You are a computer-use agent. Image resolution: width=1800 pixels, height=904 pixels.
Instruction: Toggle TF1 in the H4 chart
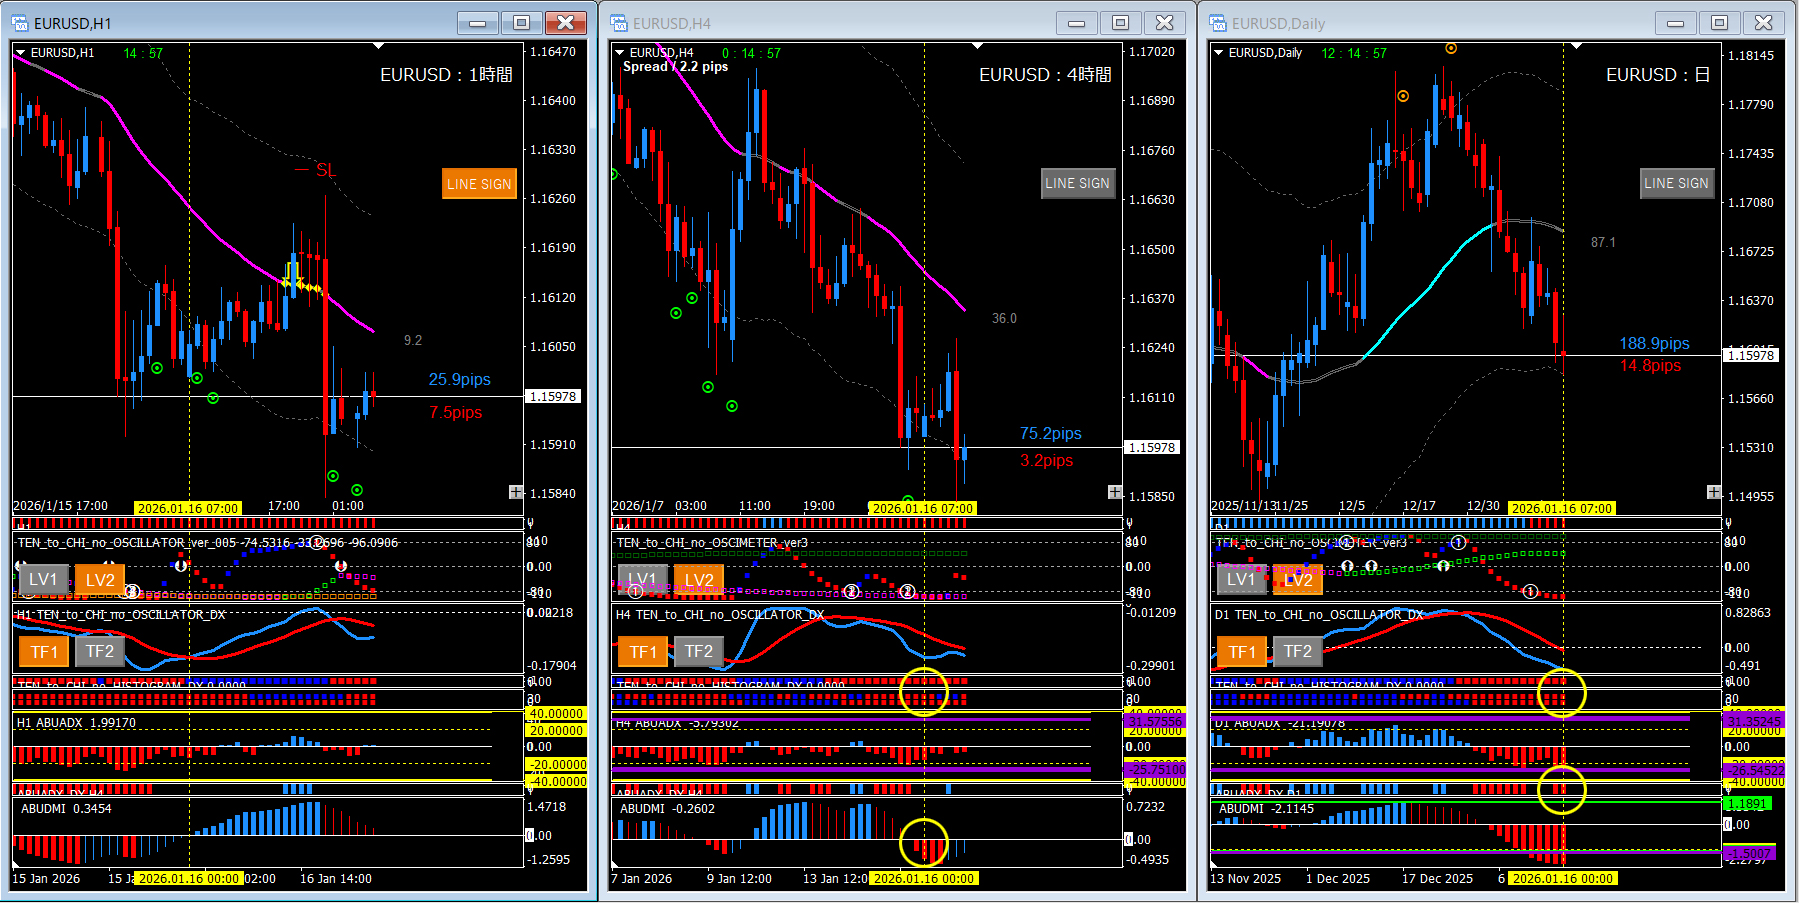(x=642, y=652)
